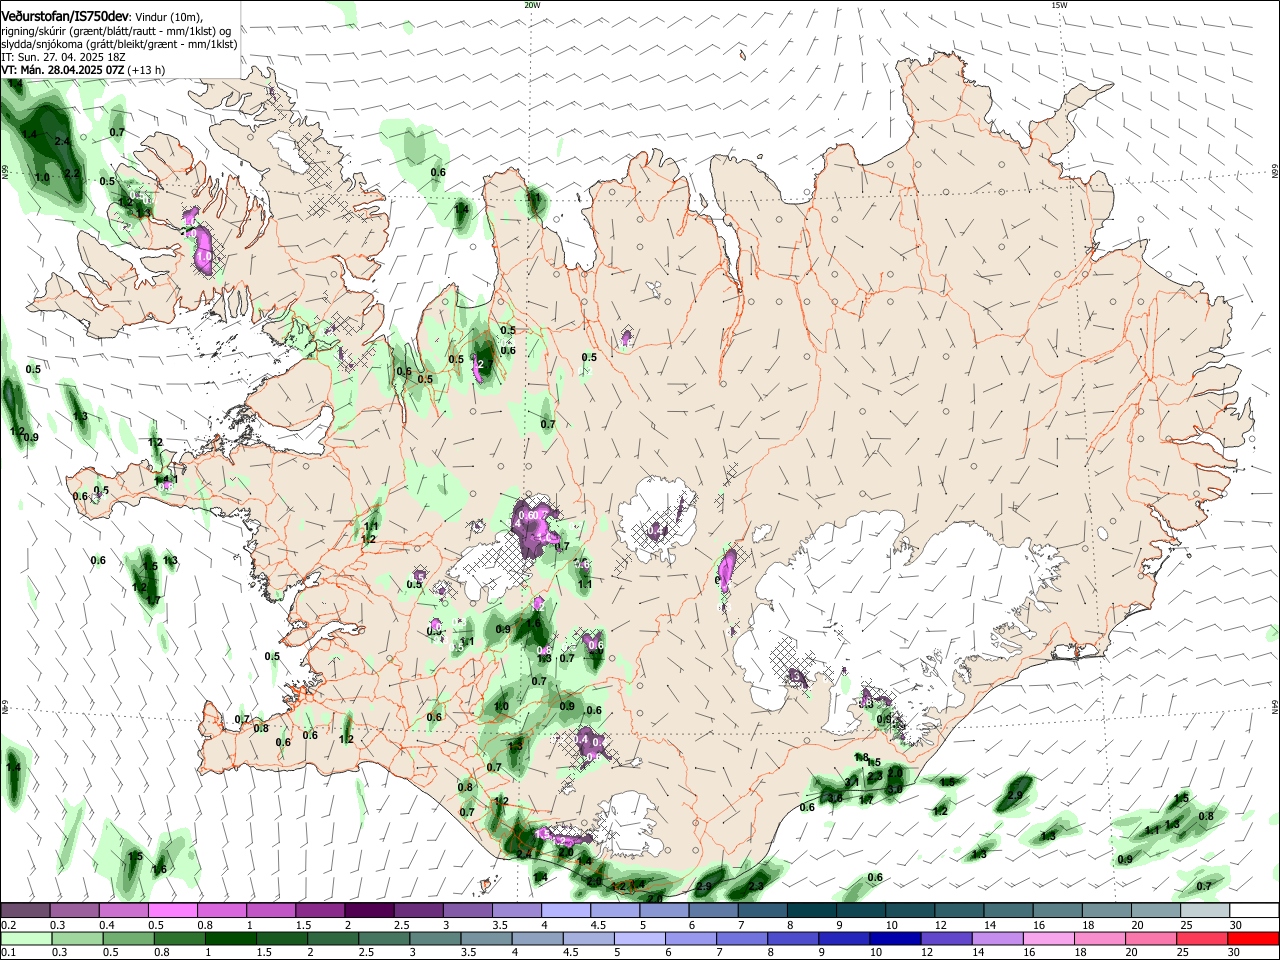This screenshot has width=1280, height=960.
Task: Click the 0.1 label in the bottom legend row
Action: tap(8, 952)
